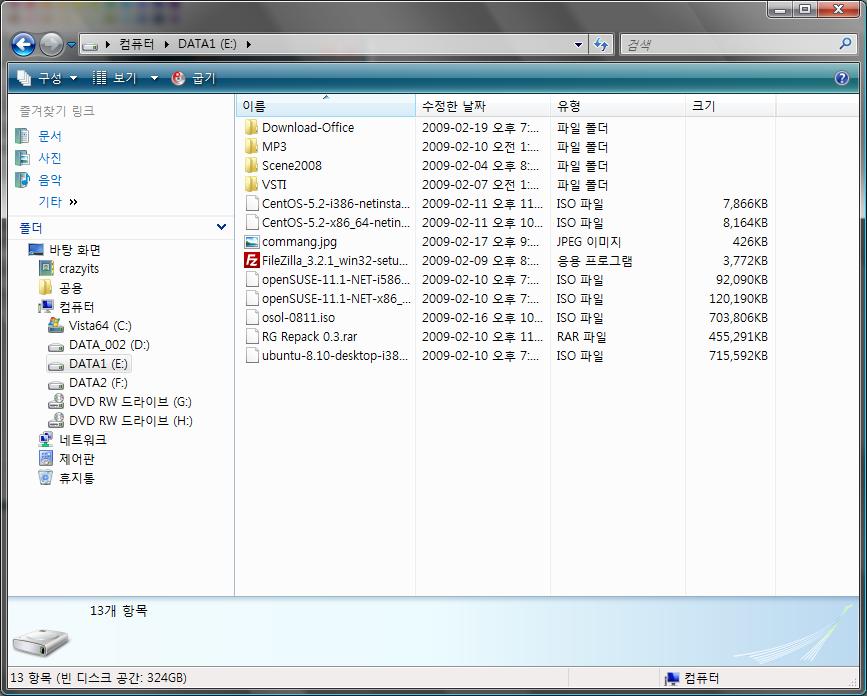Go back with the Back arrow button
867x696 pixels.
coord(23,44)
